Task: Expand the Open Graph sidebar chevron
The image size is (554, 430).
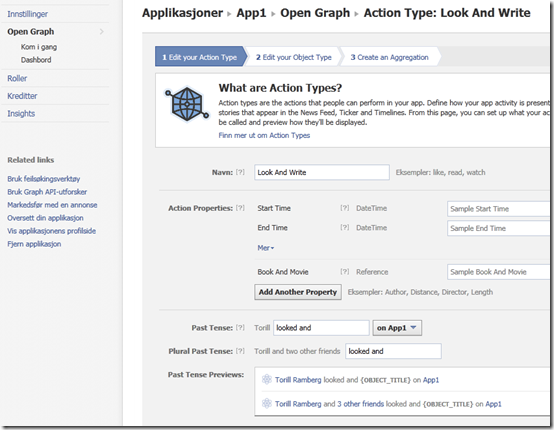Action: pos(102,32)
